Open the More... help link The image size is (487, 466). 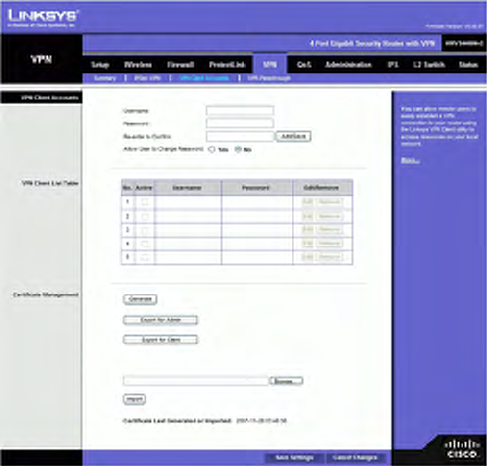pyautogui.click(x=410, y=161)
